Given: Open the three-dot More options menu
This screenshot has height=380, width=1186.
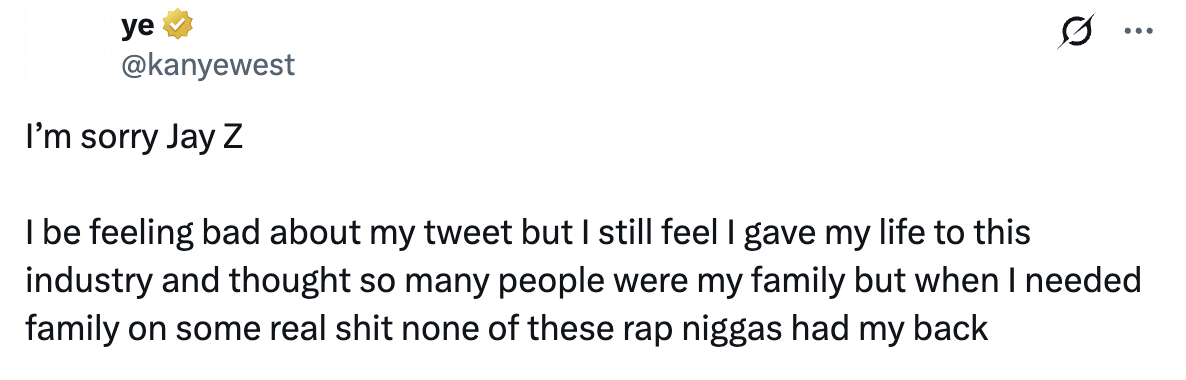Looking at the screenshot, I should point(1140,33).
